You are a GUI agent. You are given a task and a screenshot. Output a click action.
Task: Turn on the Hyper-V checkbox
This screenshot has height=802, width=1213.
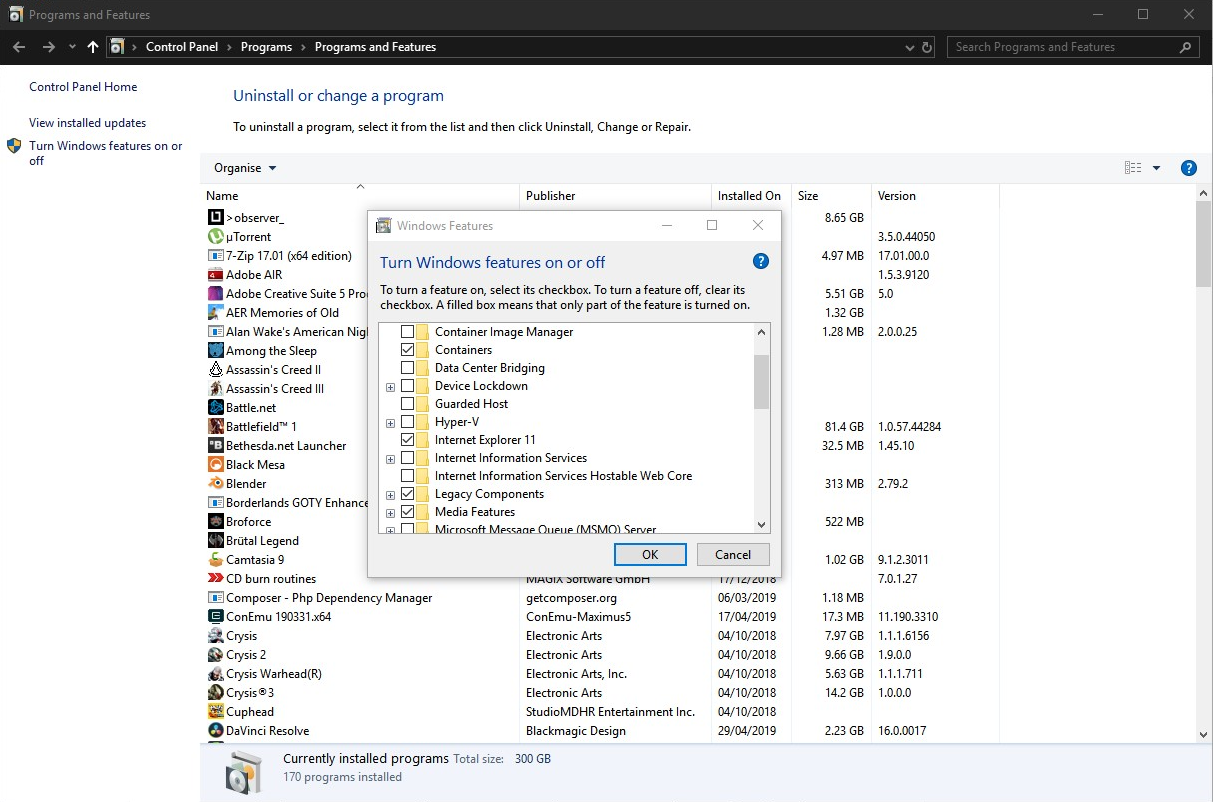coord(407,421)
